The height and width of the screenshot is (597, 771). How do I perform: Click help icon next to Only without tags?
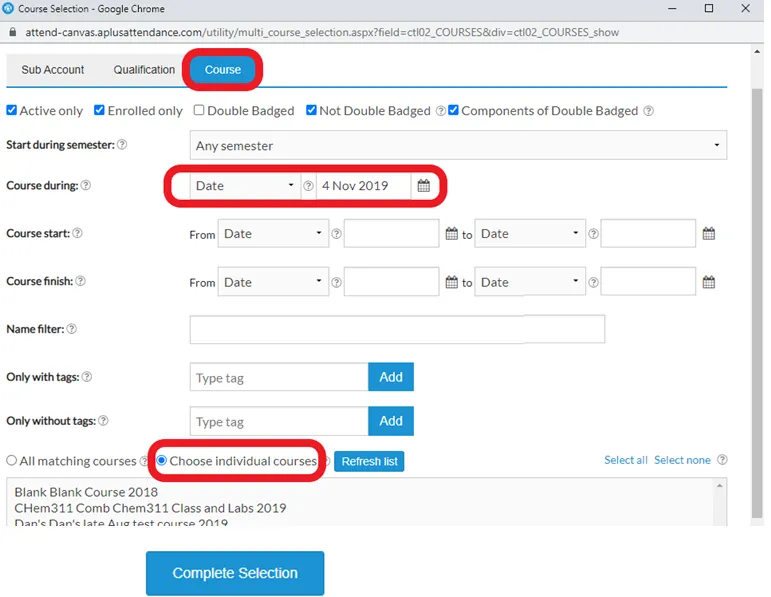103,420
